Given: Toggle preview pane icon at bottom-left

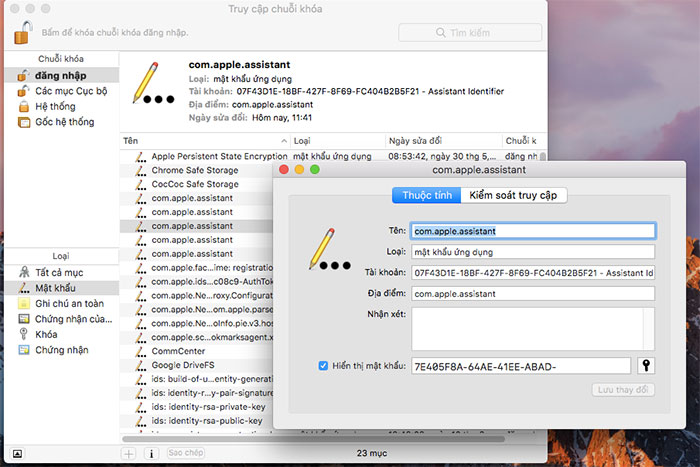Looking at the screenshot, I should (17, 454).
